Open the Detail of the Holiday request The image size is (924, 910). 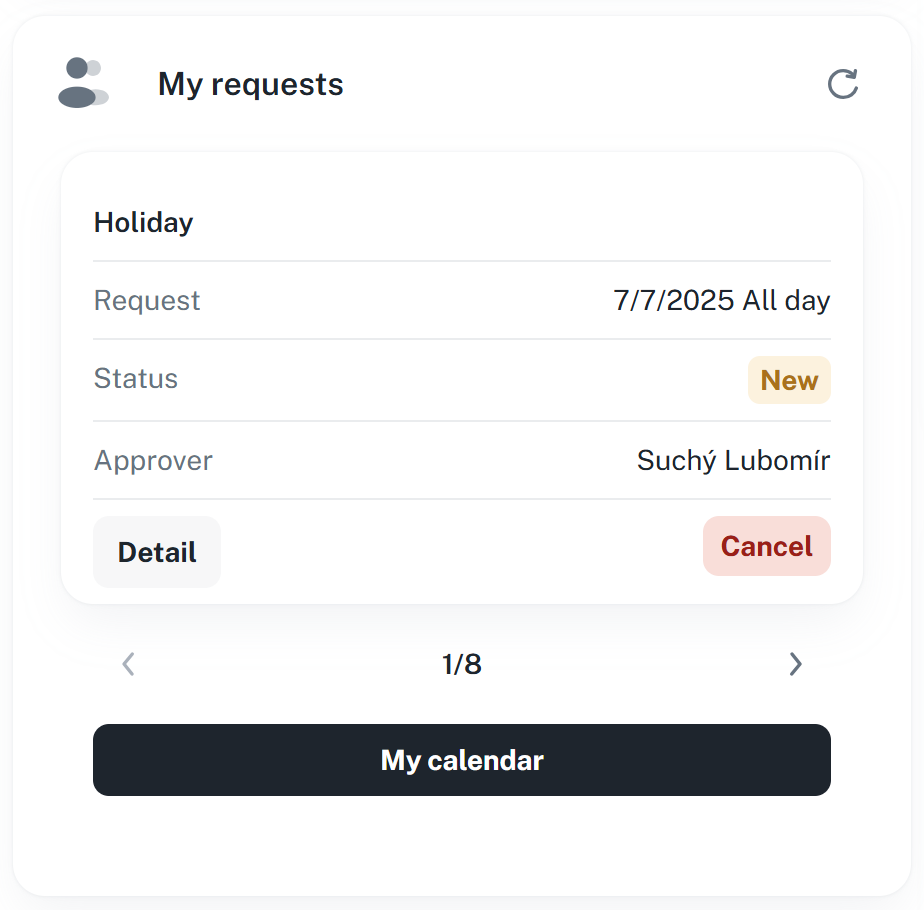point(157,552)
